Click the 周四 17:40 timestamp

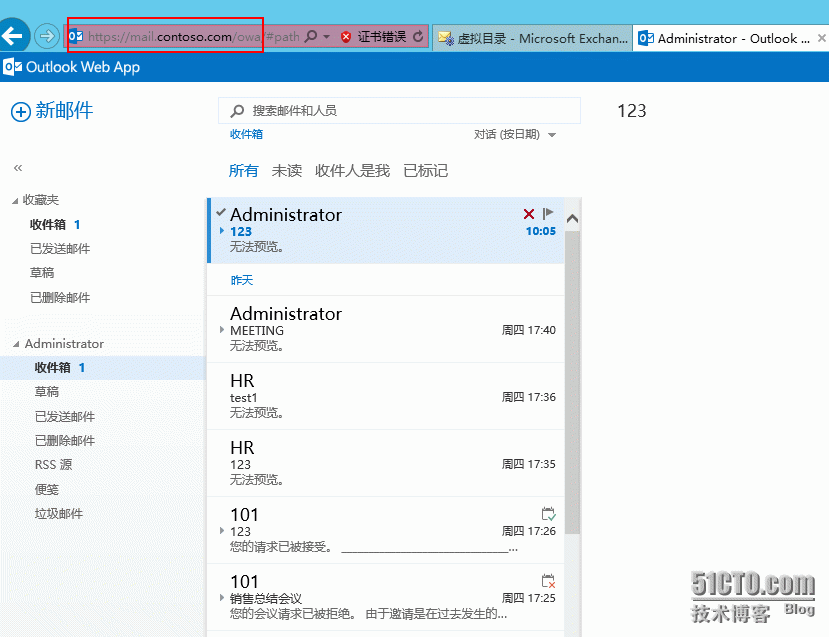(x=529, y=330)
